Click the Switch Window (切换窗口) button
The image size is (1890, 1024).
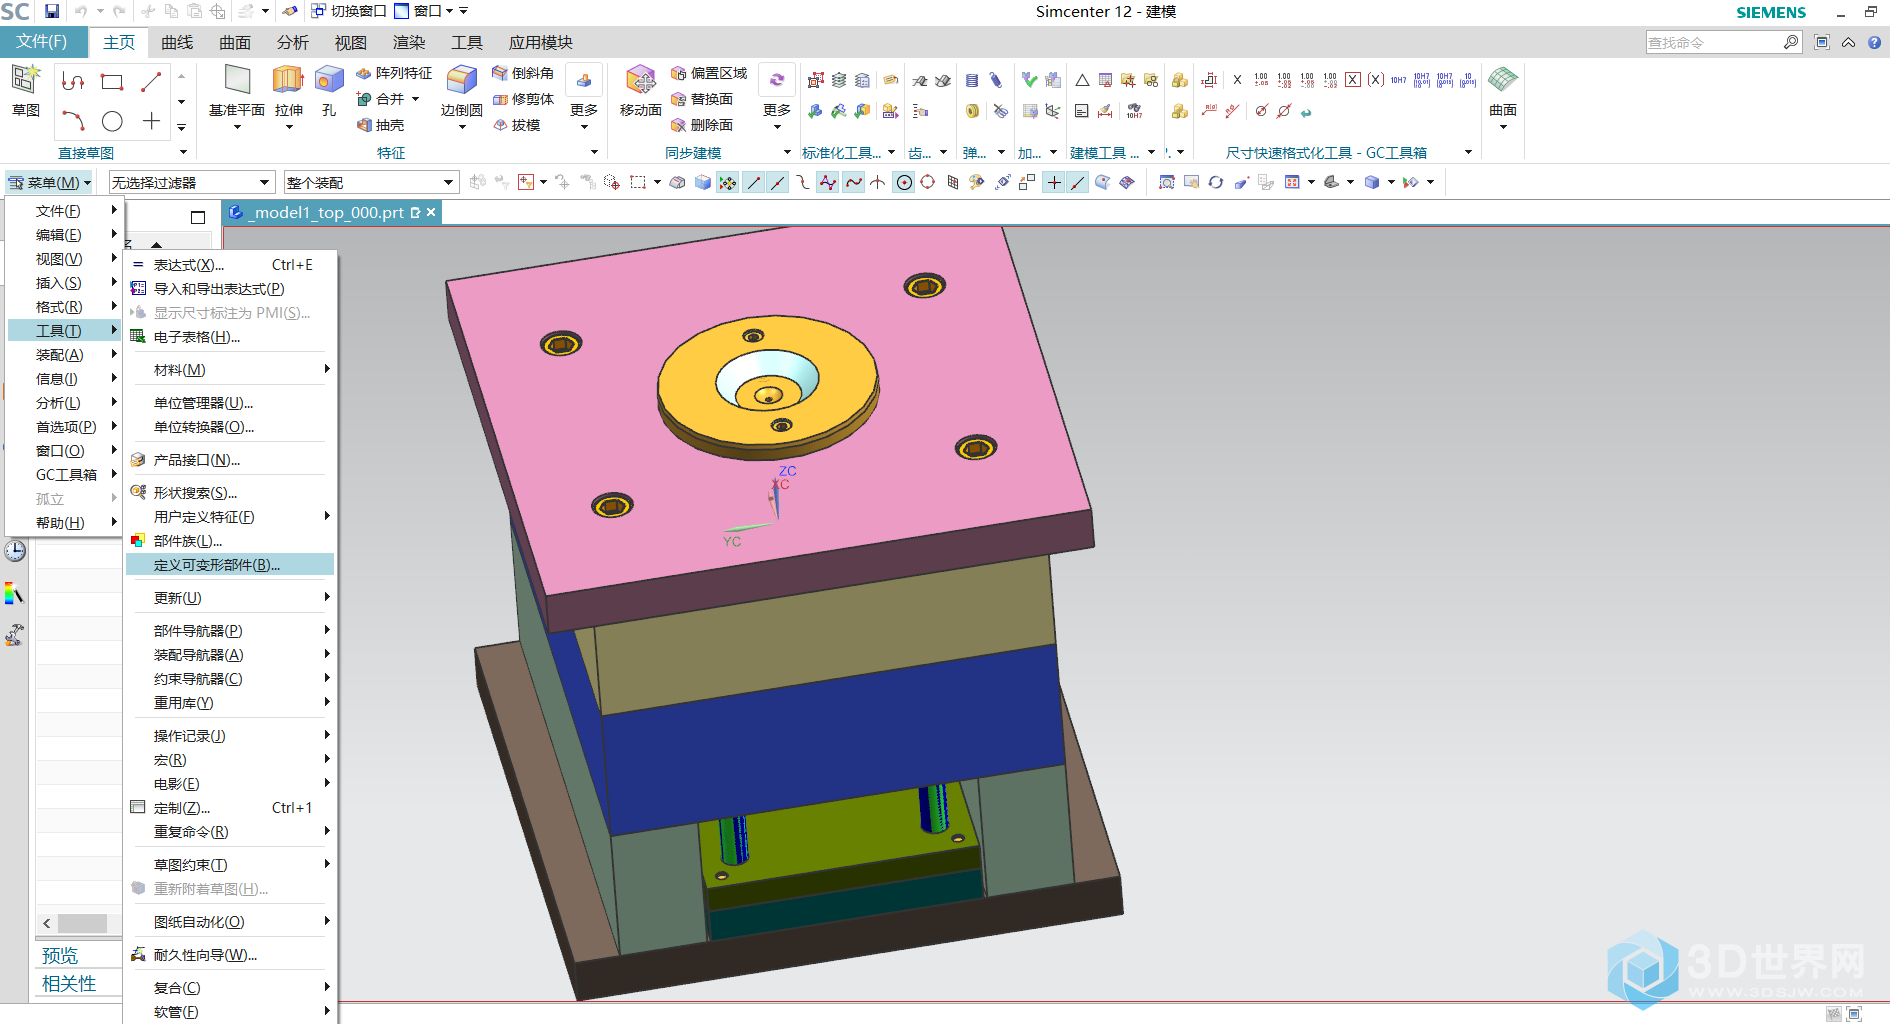348,11
